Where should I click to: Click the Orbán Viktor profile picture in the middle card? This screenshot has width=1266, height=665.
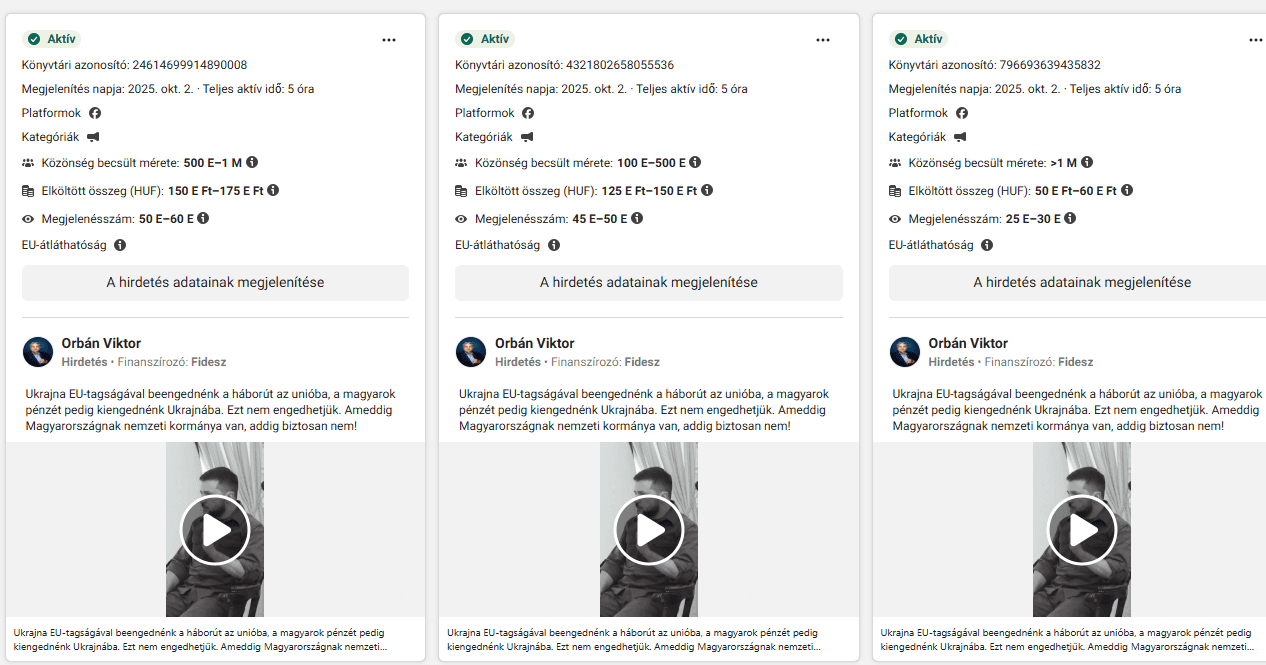(471, 352)
